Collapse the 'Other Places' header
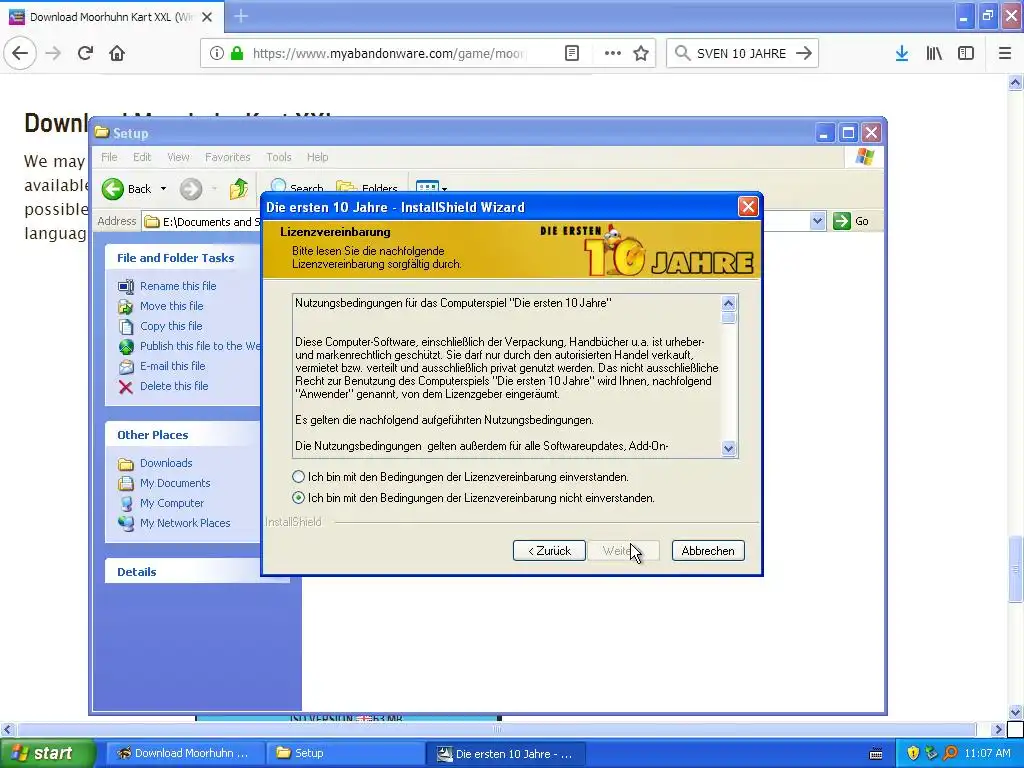1024x768 pixels. coord(183,434)
